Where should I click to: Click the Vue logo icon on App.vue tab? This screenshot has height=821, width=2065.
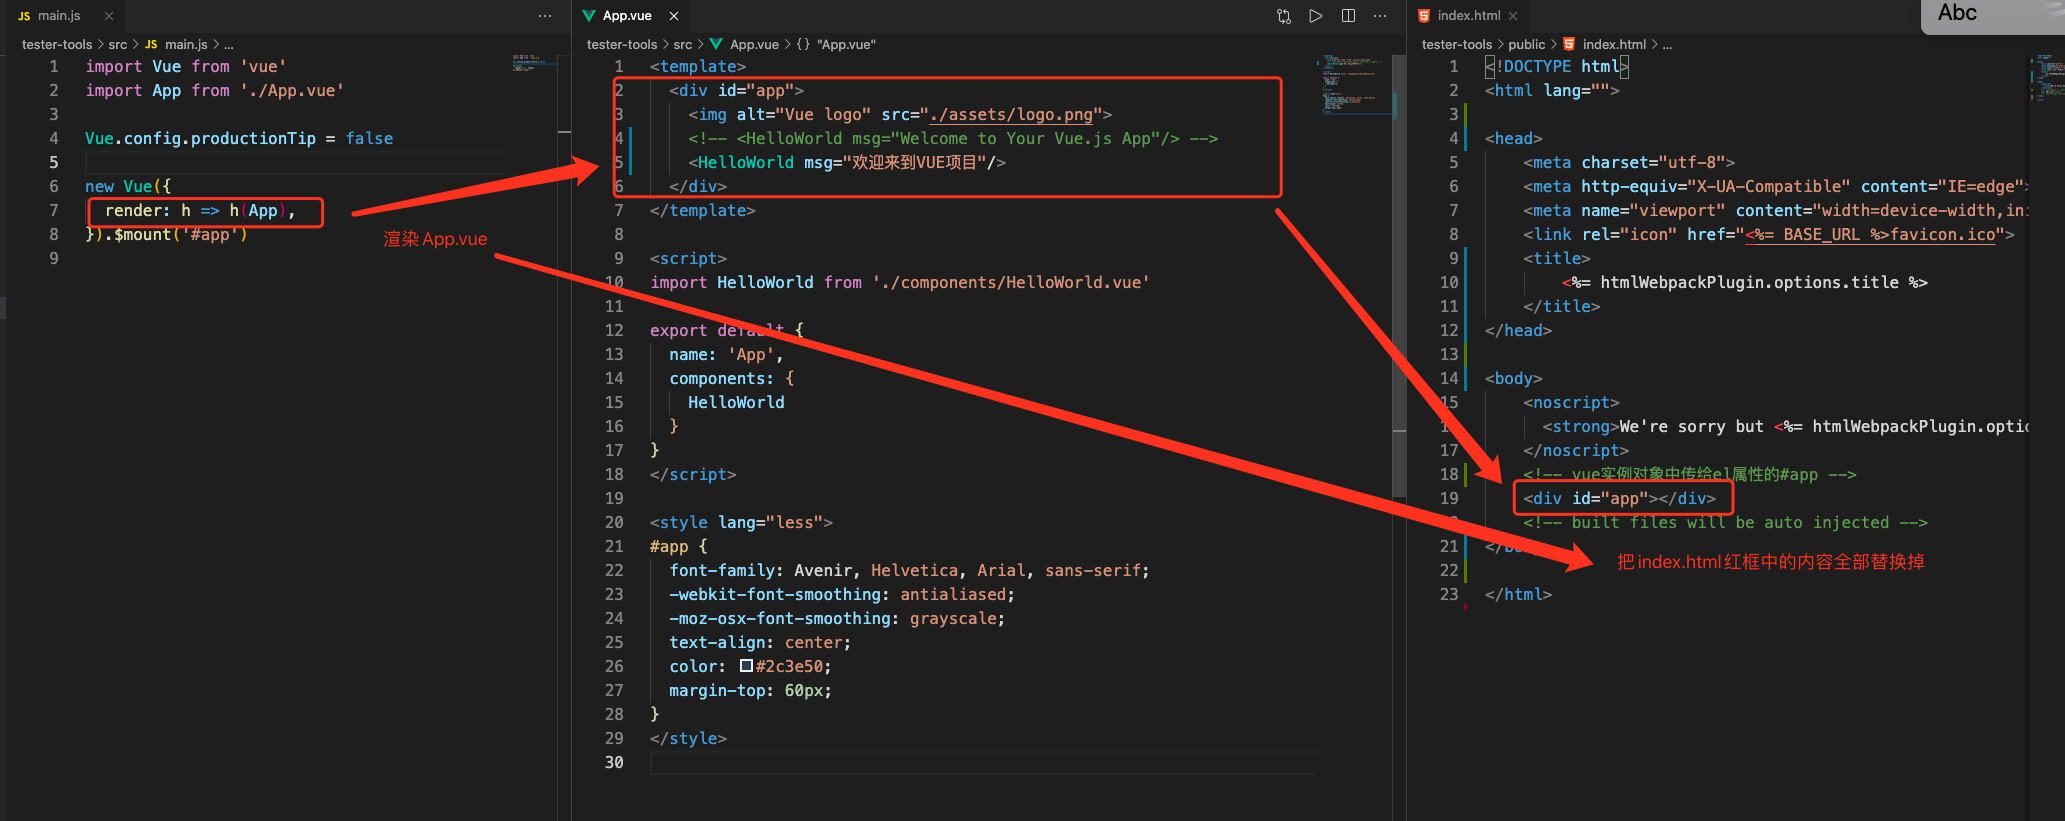click(589, 16)
